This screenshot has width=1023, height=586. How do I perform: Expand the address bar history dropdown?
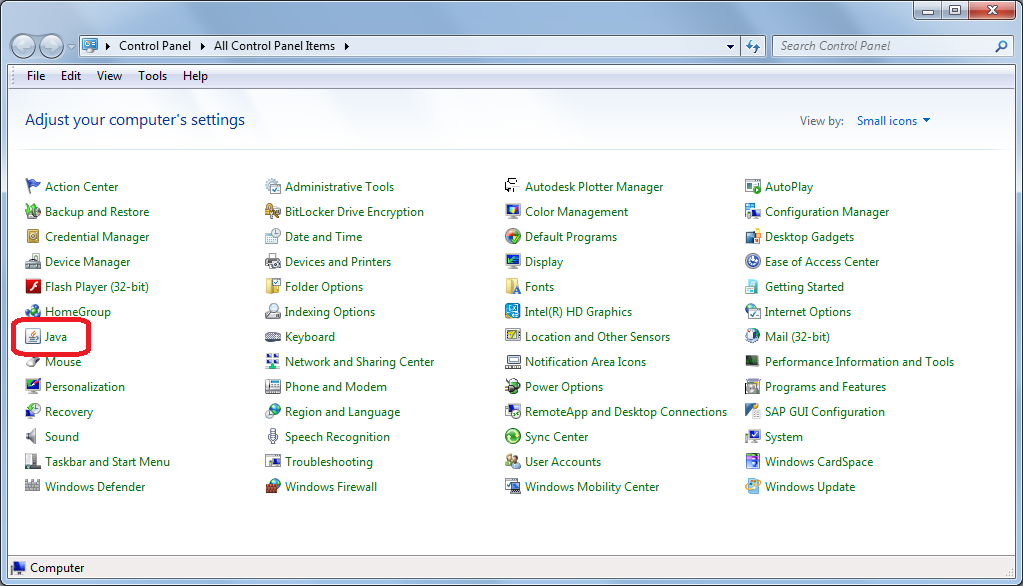(x=730, y=46)
